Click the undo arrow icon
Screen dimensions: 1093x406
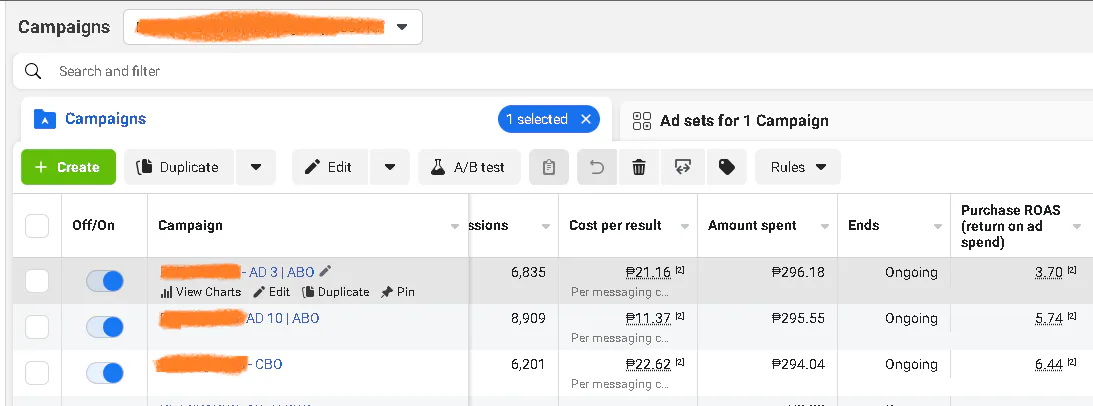pyautogui.click(x=597, y=167)
